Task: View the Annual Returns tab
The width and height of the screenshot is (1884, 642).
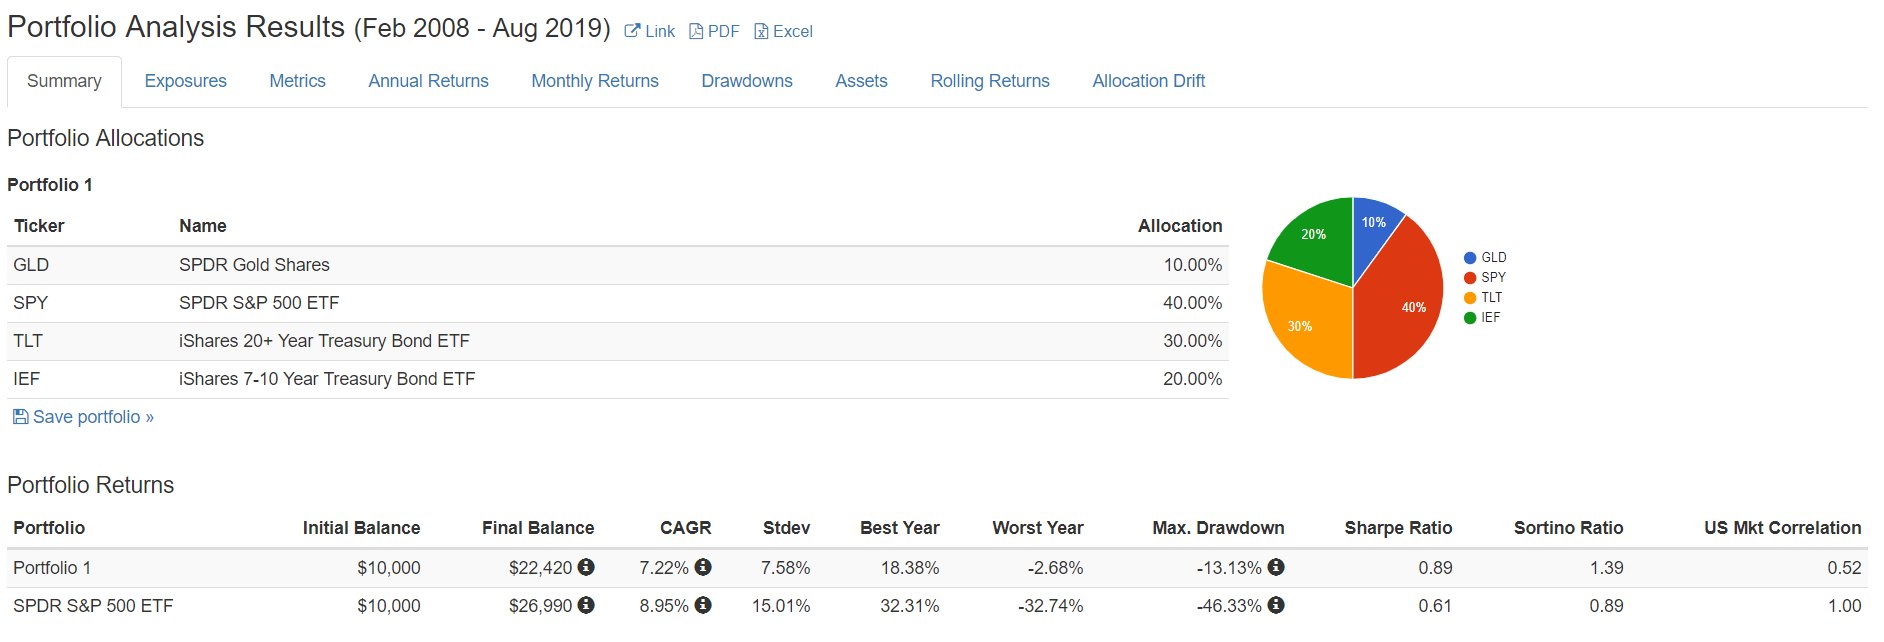Action: (428, 81)
